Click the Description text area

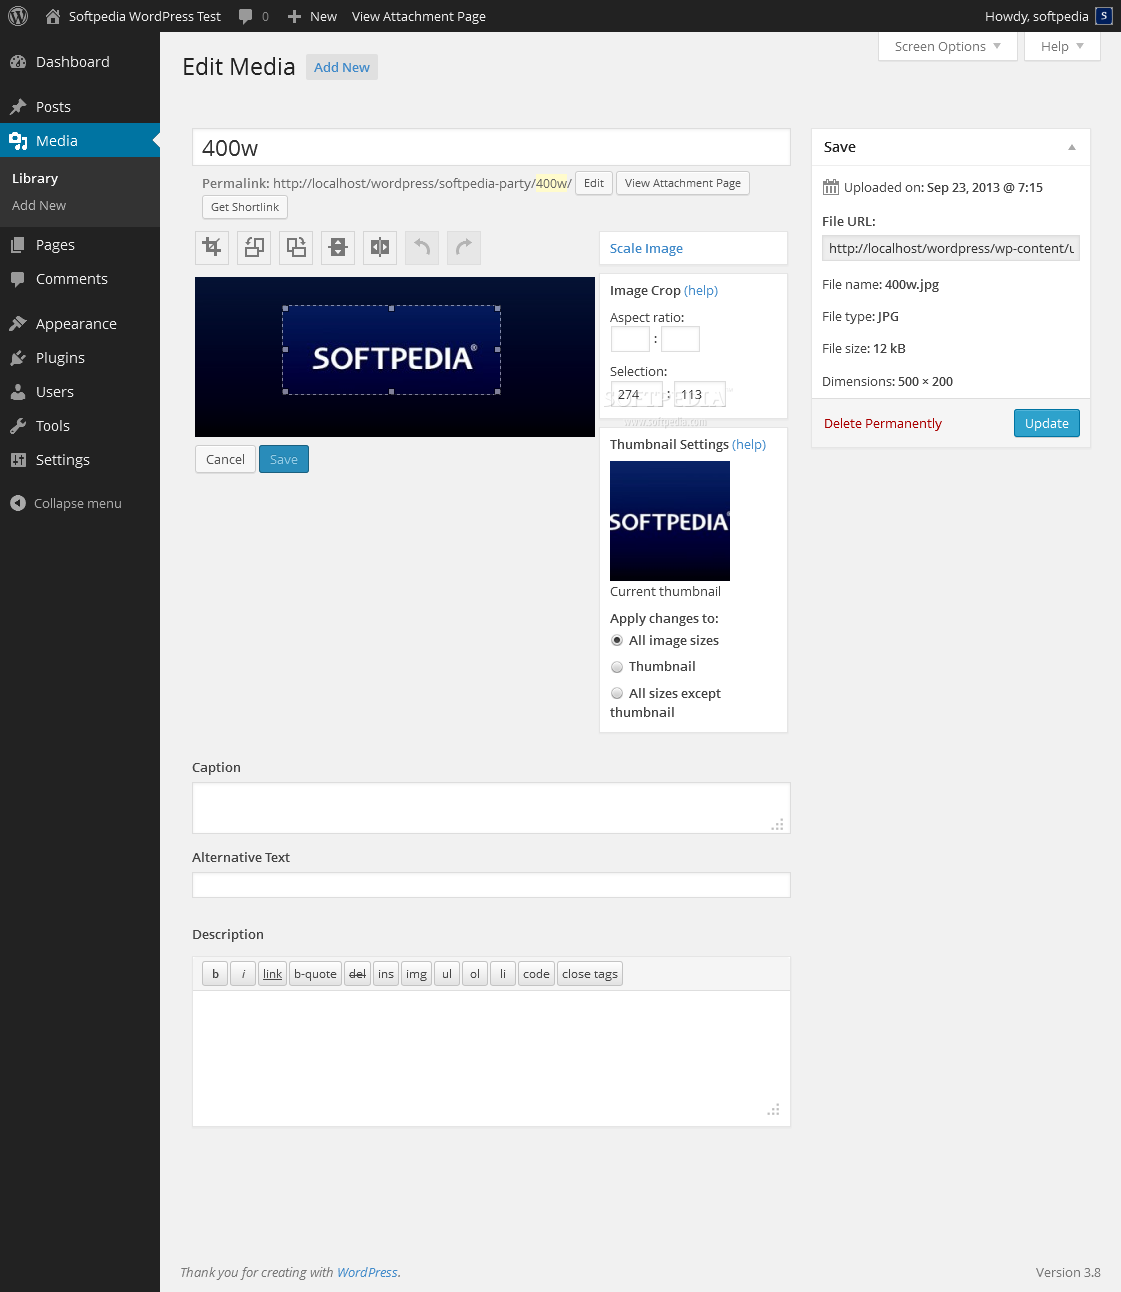(491, 1059)
